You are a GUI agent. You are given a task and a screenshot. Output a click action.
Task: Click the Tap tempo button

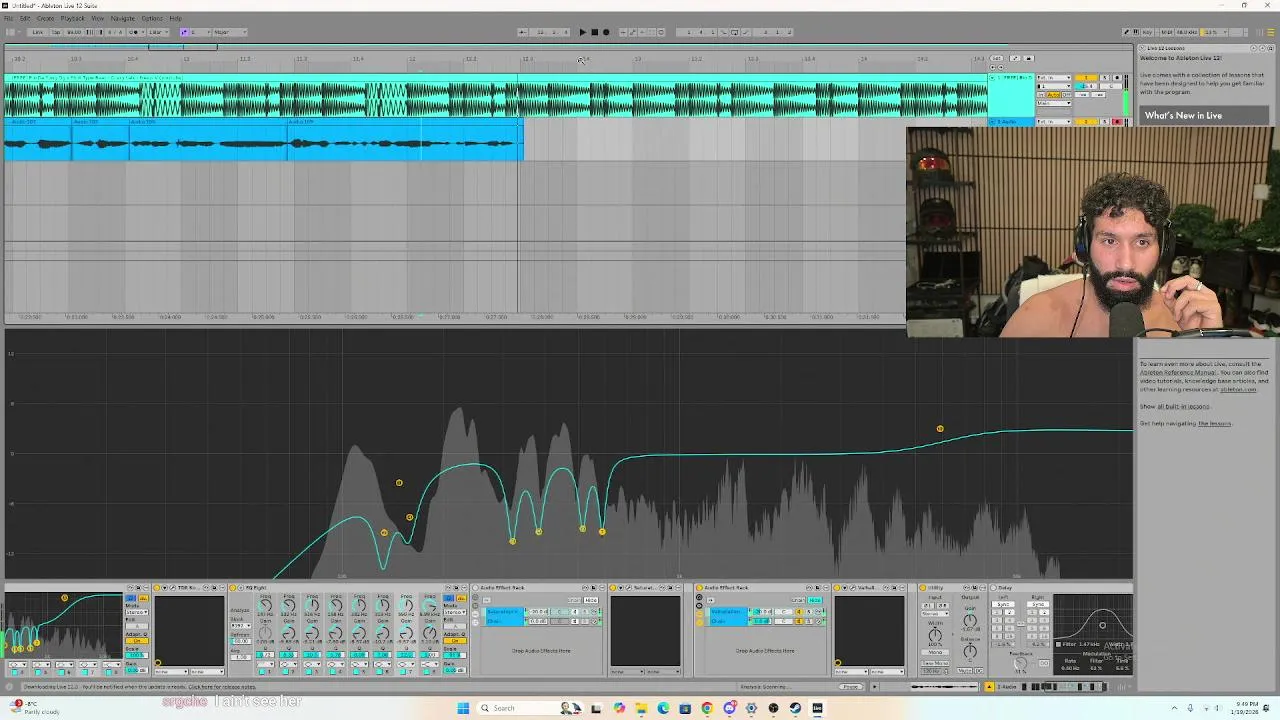pyautogui.click(x=56, y=32)
